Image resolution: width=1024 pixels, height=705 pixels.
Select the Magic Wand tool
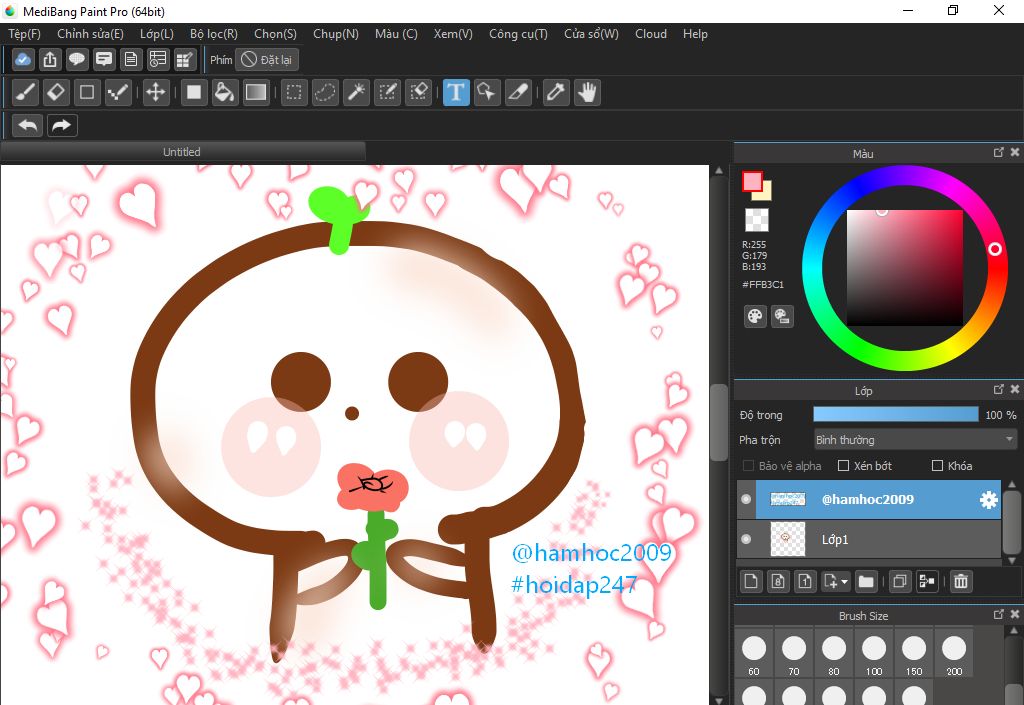coord(356,93)
